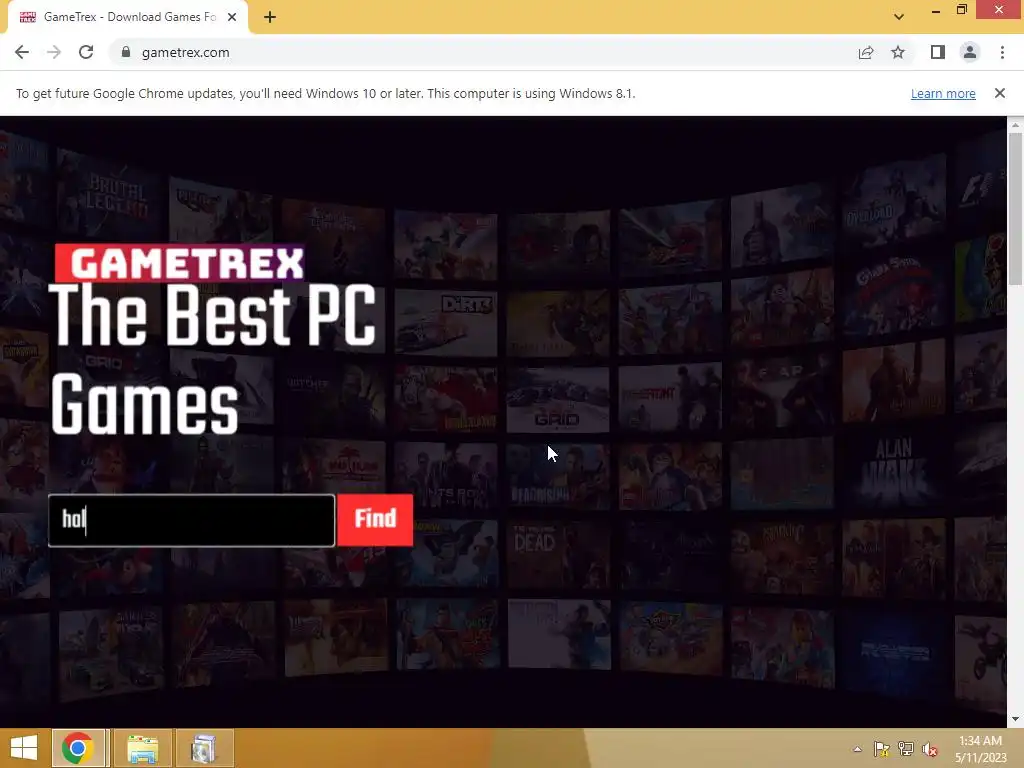Open Chrome three-dot menu

click(1002, 52)
